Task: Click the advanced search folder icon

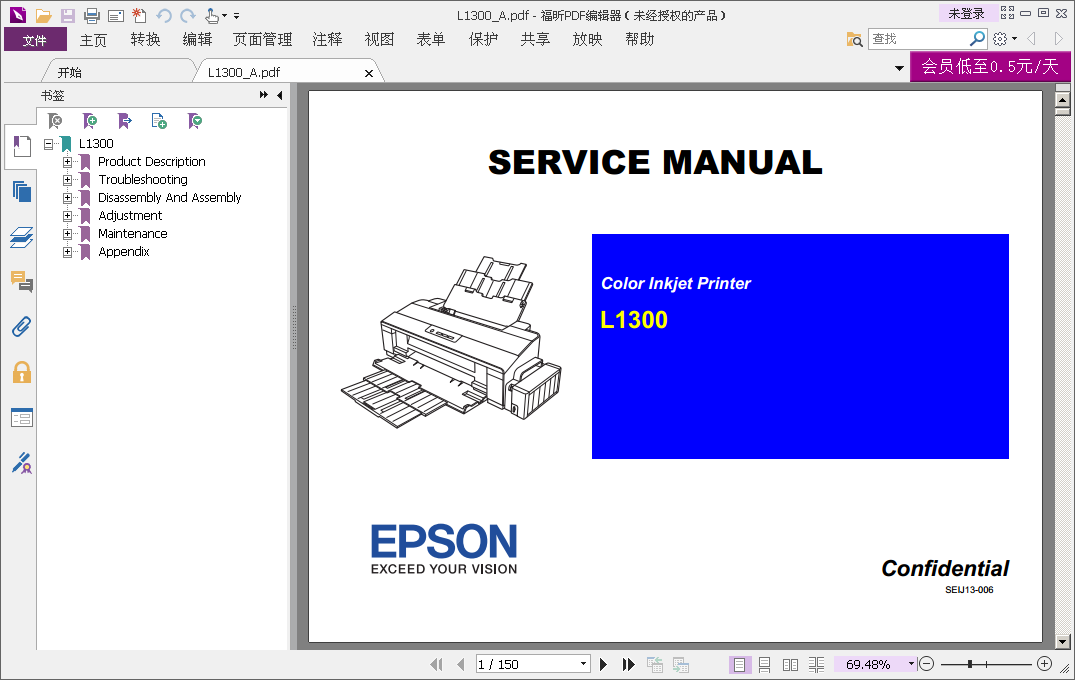Action: coord(854,40)
